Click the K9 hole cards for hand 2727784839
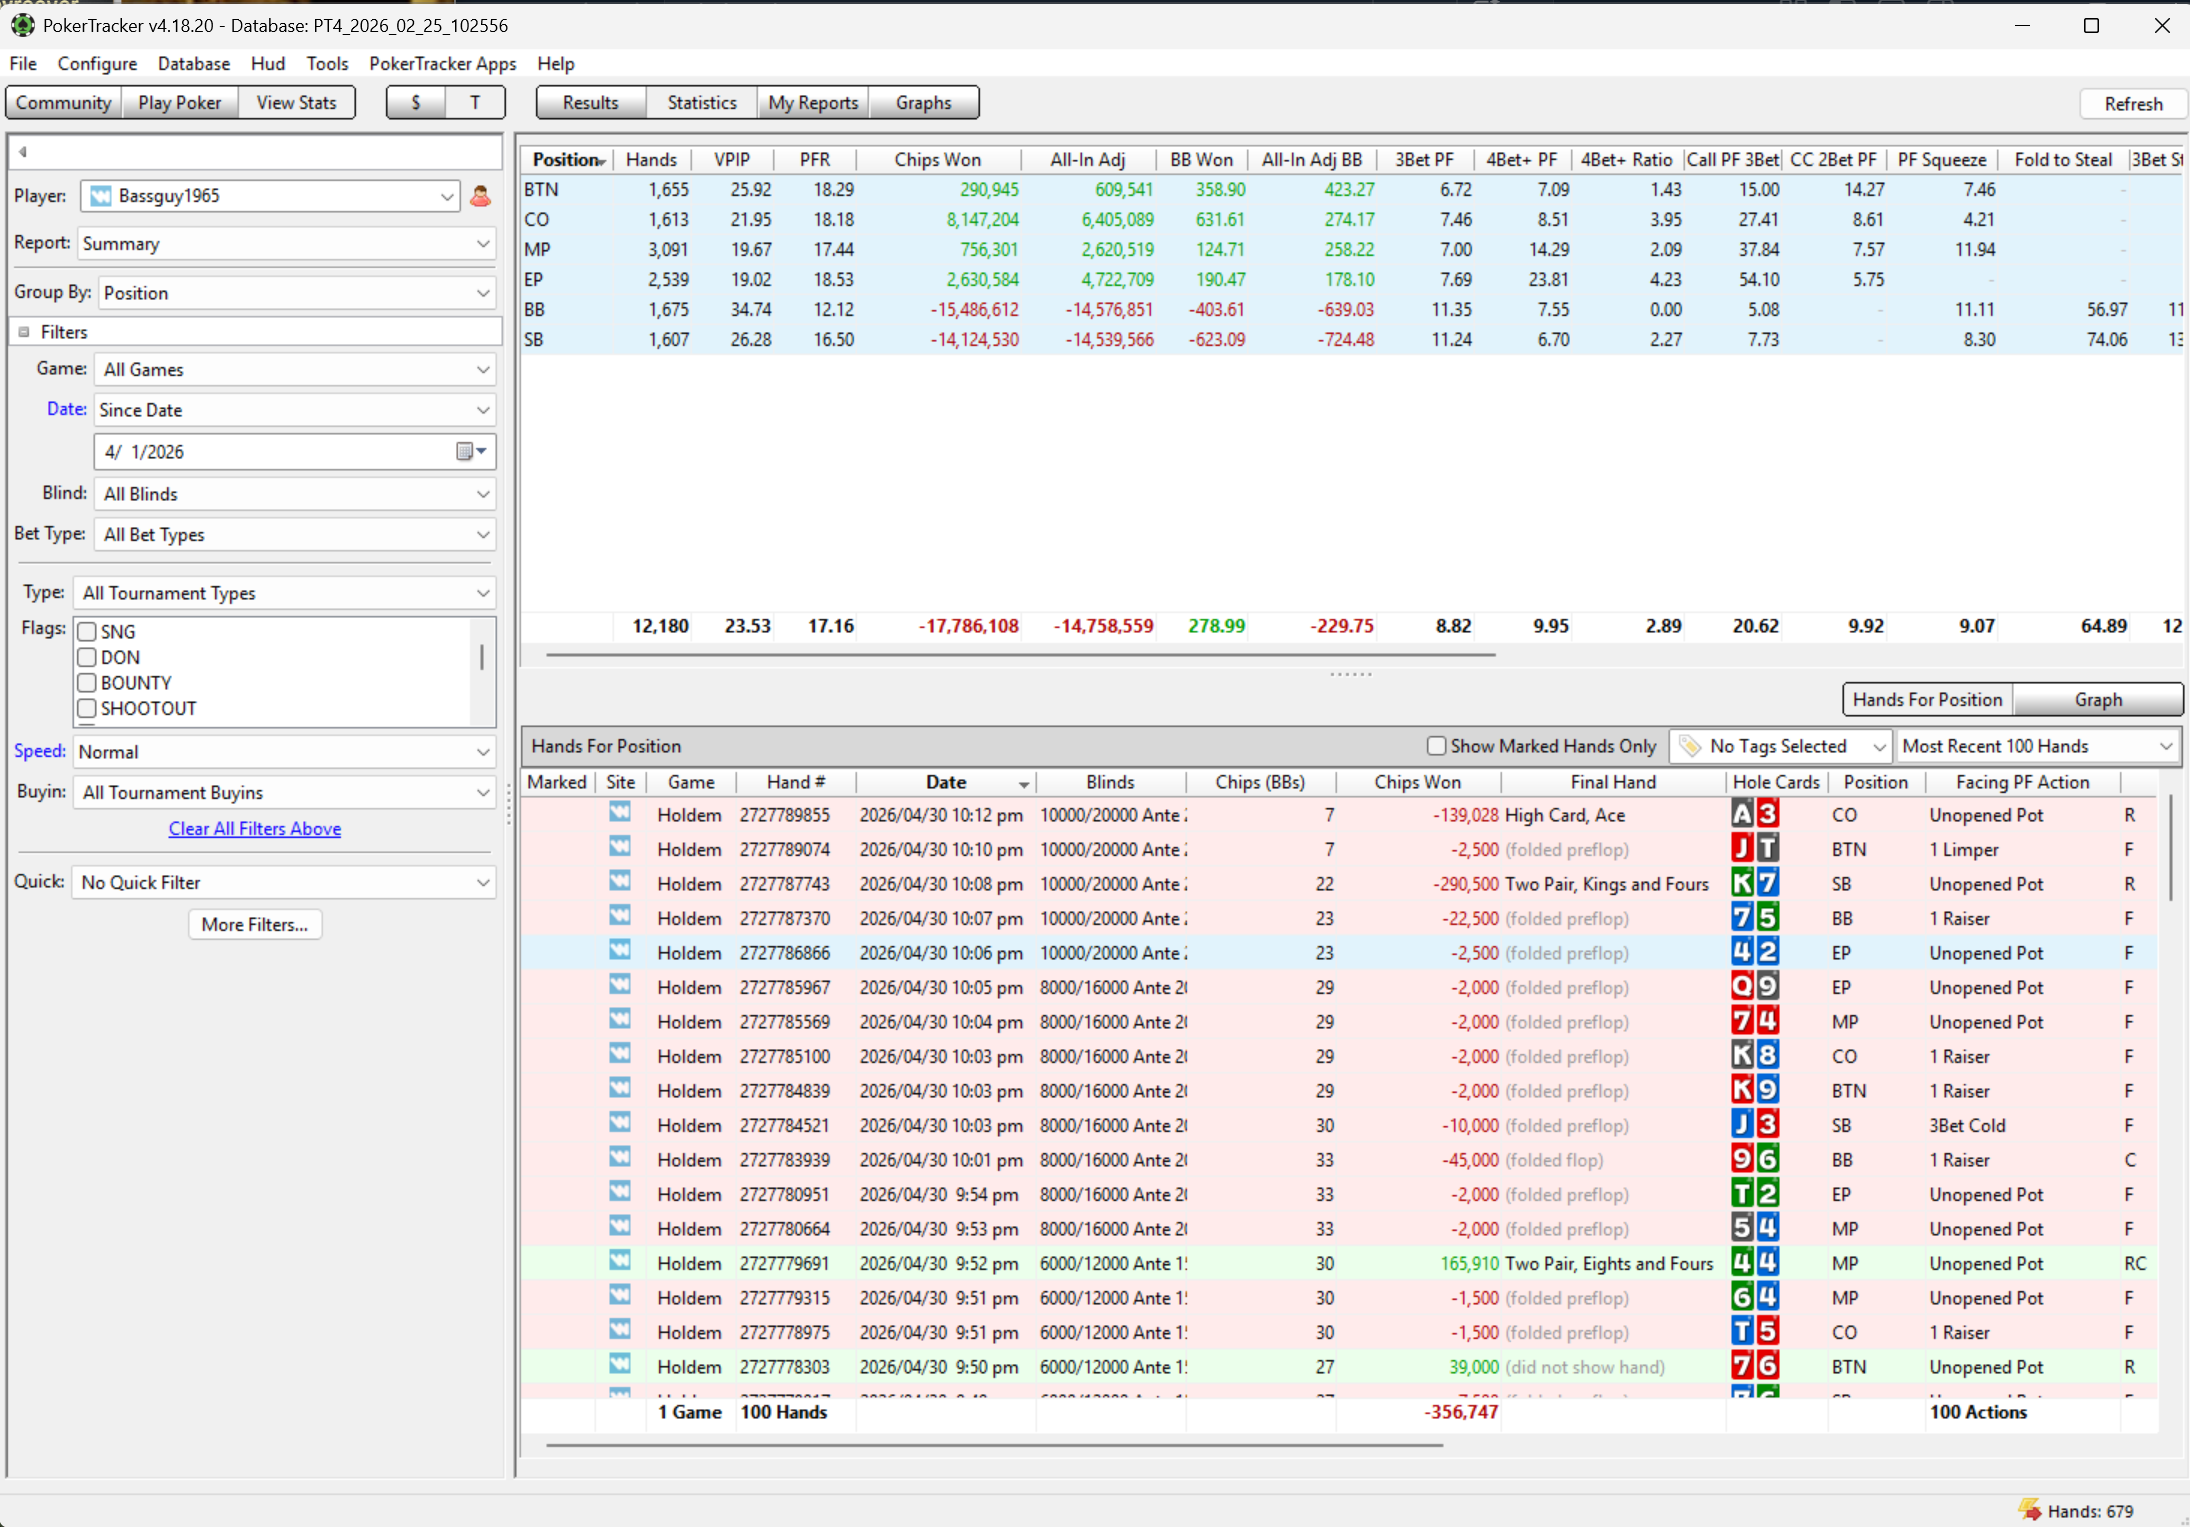2190x1527 pixels. tap(1755, 1090)
